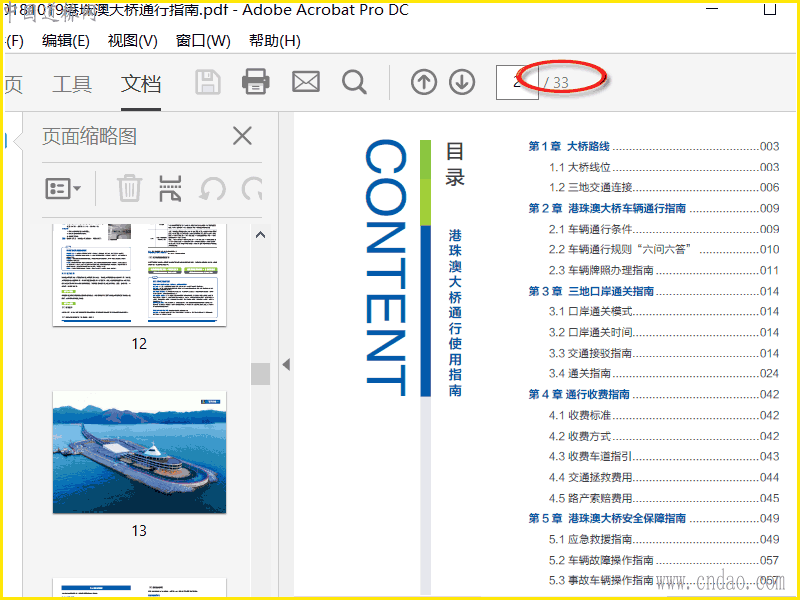
Task: Select page 12 thumbnail
Action: point(139,275)
